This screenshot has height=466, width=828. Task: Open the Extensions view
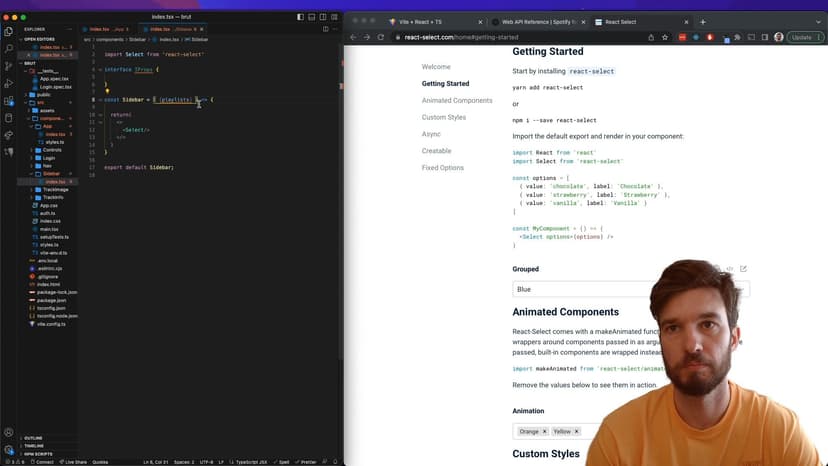pyautogui.click(x=9, y=99)
